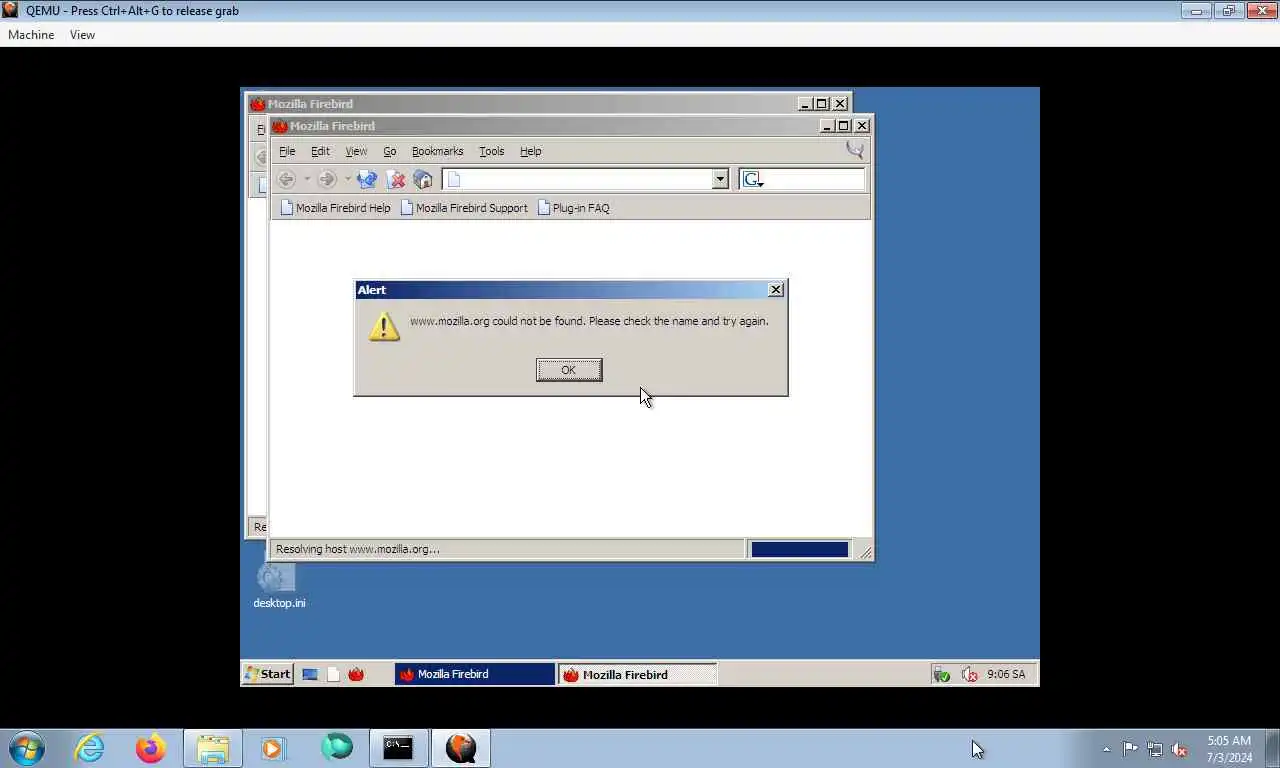This screenshot has height=768, width=1280.
Task: Open the Edit menu
Action: coord(320,151)
